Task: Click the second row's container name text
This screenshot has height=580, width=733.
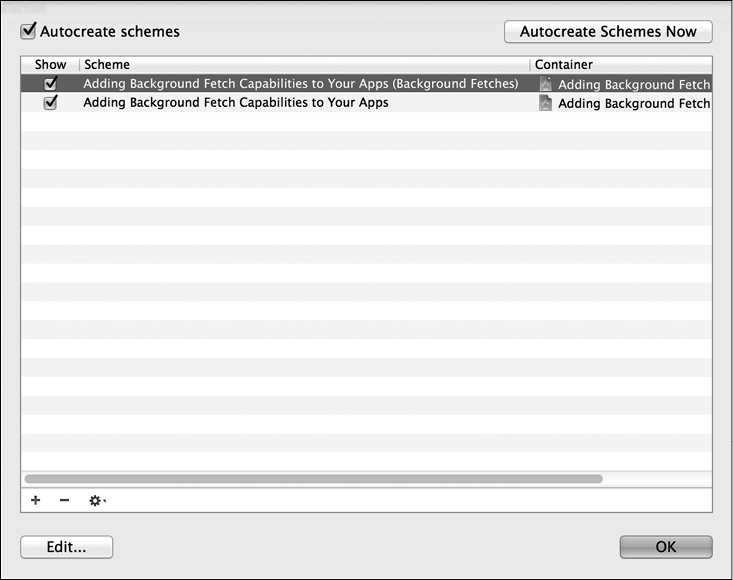Action: click(633, 104)
